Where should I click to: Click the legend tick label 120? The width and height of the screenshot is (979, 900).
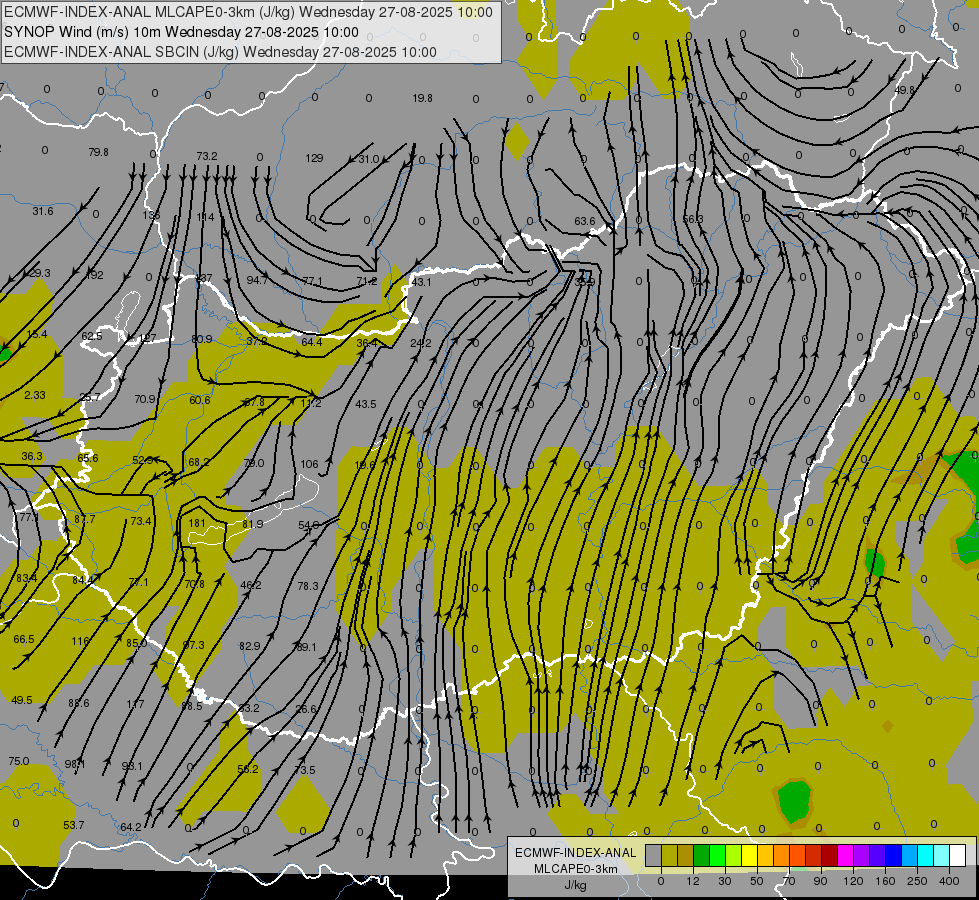pos(853,881)
